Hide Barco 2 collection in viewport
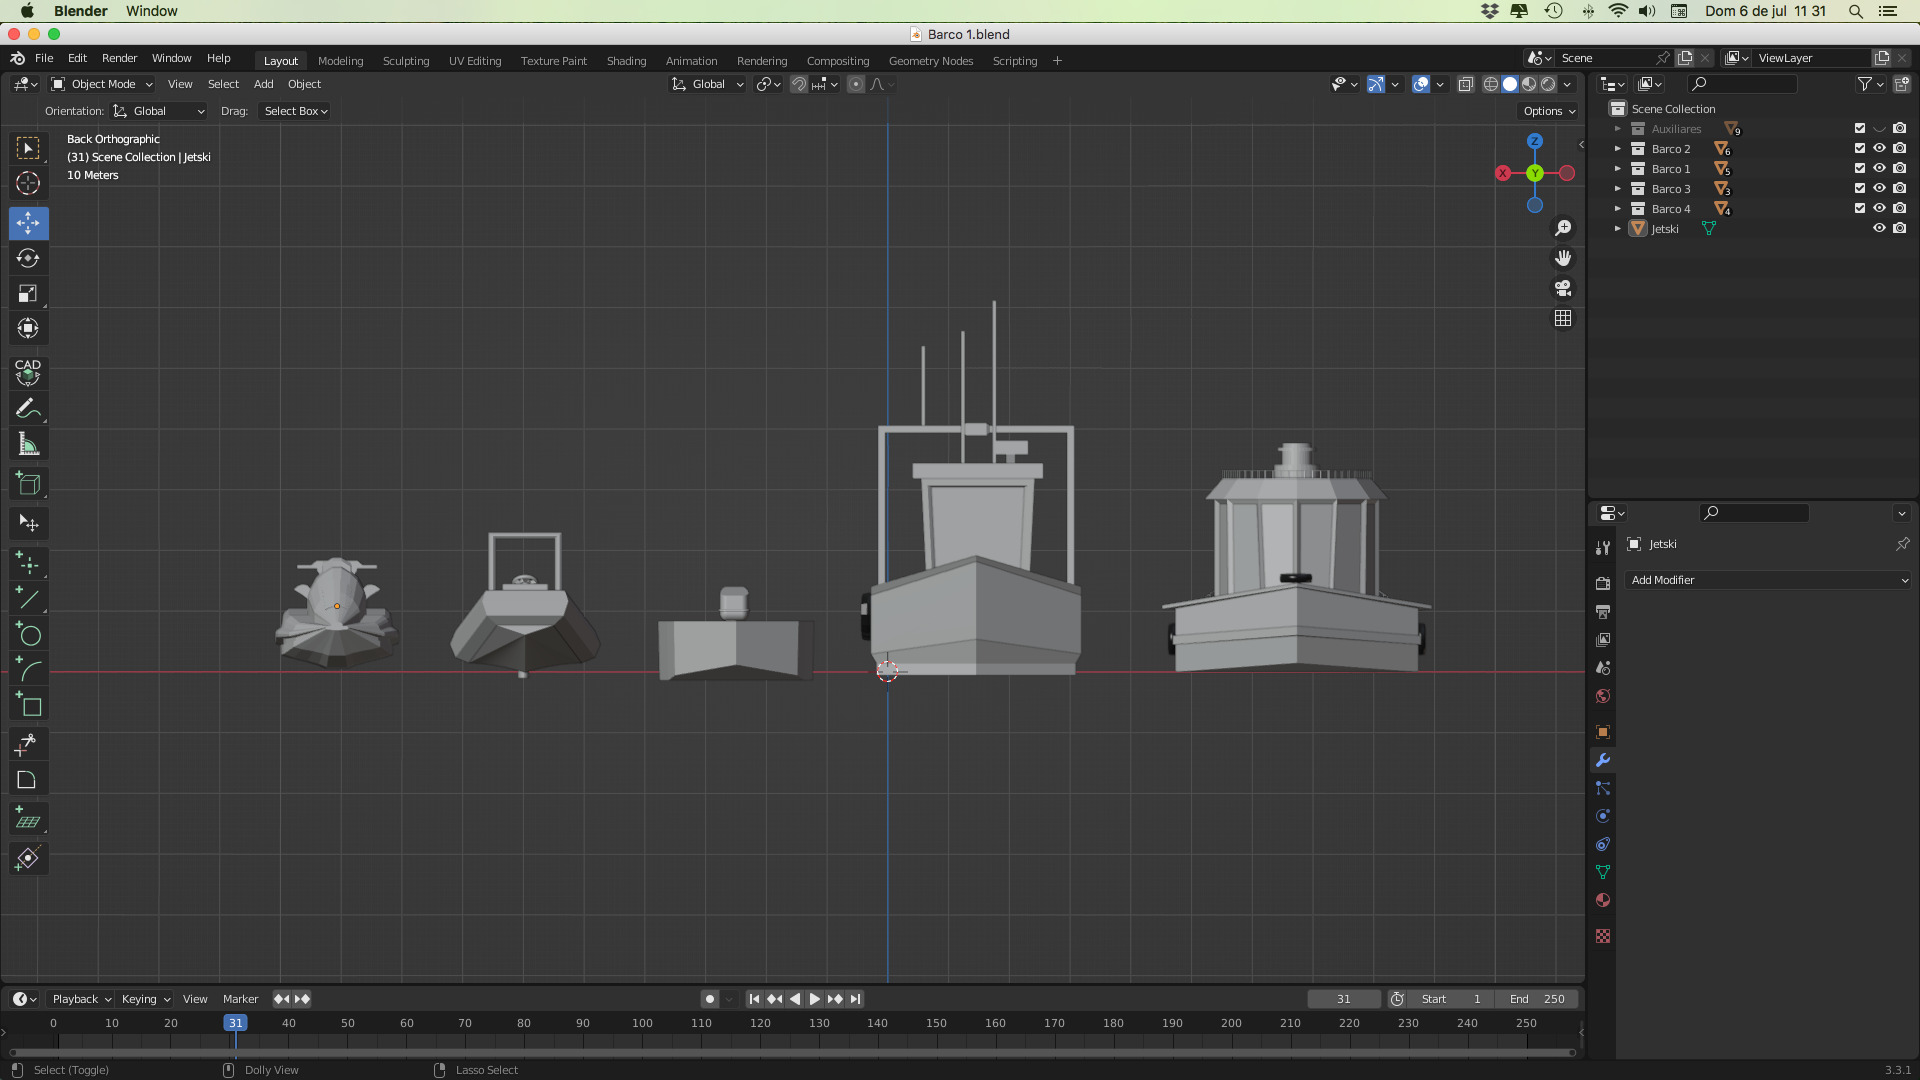This screenshot has height=1080, width=1920. 1880,148
